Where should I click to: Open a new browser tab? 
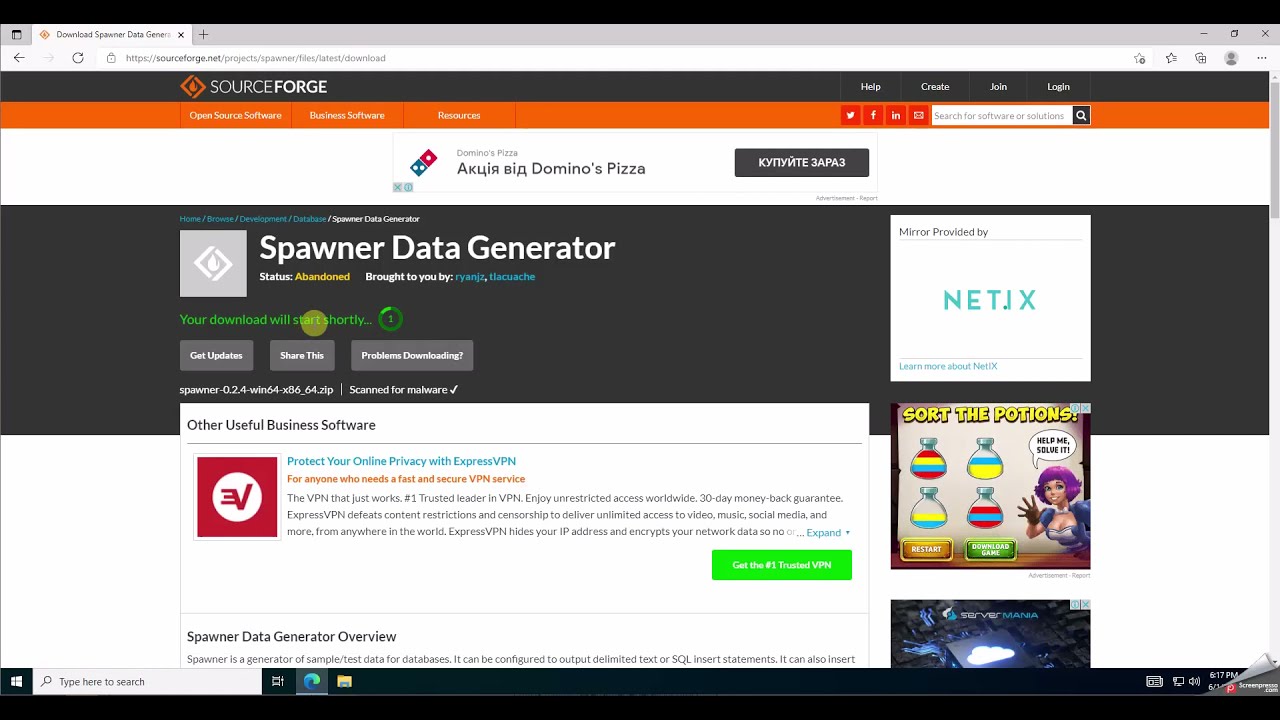click(x=203, y=34)
